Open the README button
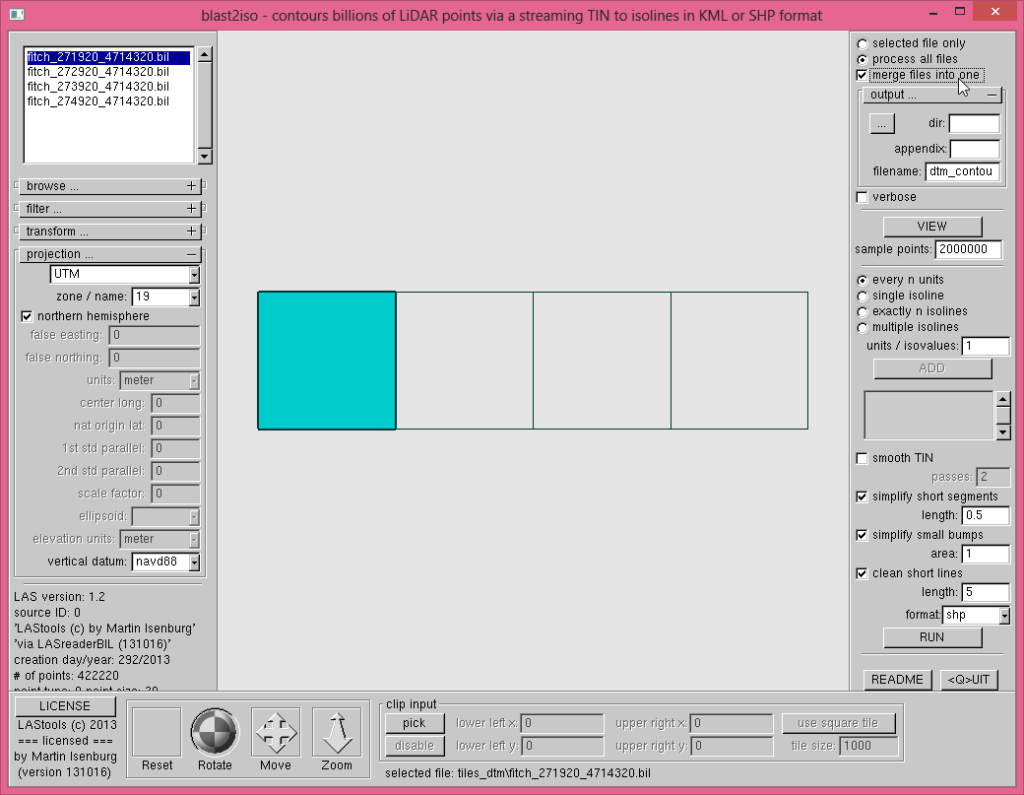Image resolution: width=1024 pixels, height=795 pixels. click(x=897, y=680)
